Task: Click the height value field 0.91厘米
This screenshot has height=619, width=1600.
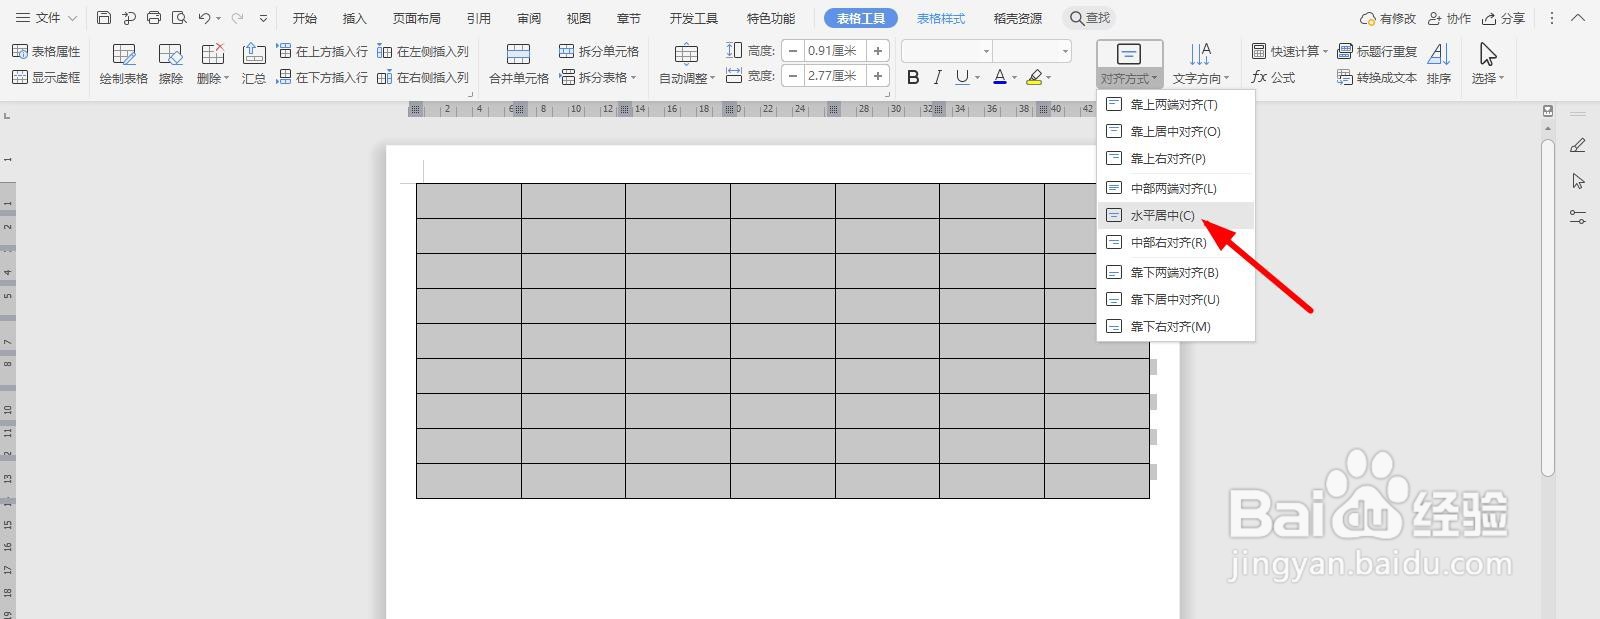Action: [835, 51]
